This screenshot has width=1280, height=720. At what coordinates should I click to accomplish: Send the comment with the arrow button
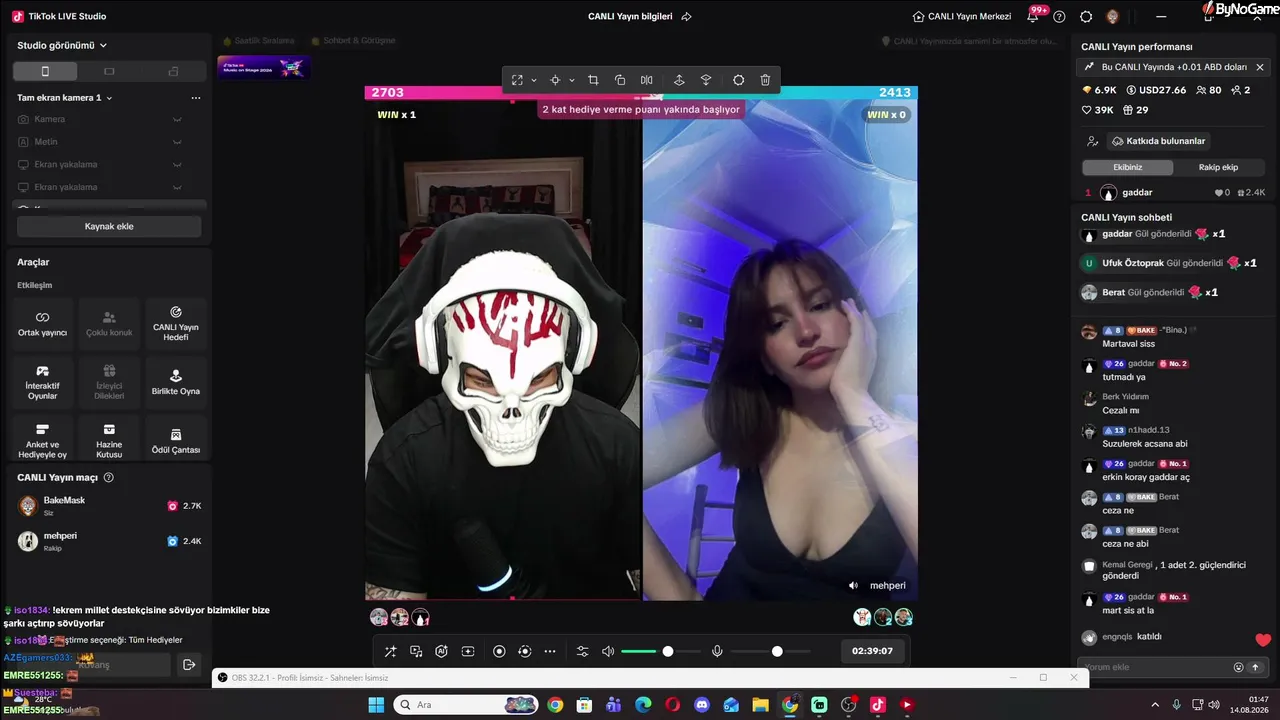(1256, 667)
